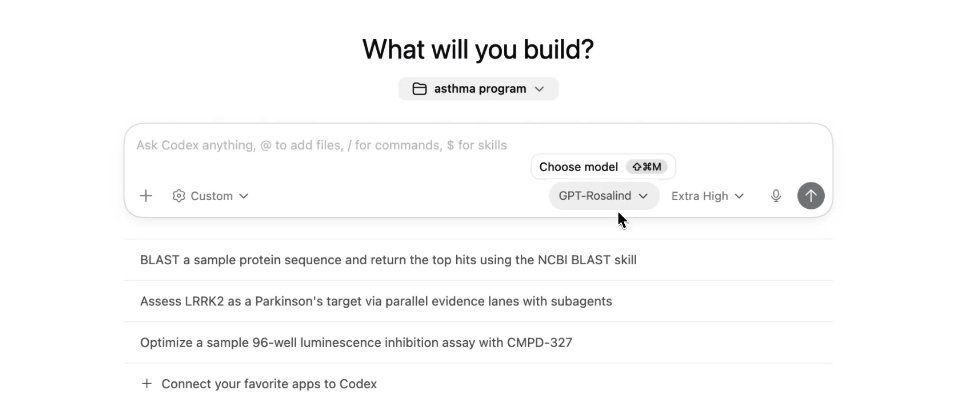The height and width of the screenshot is (420, 960).
Task: Select the Assess LRRK2 Parkinson's target suggestion
Action: [376, 301]
